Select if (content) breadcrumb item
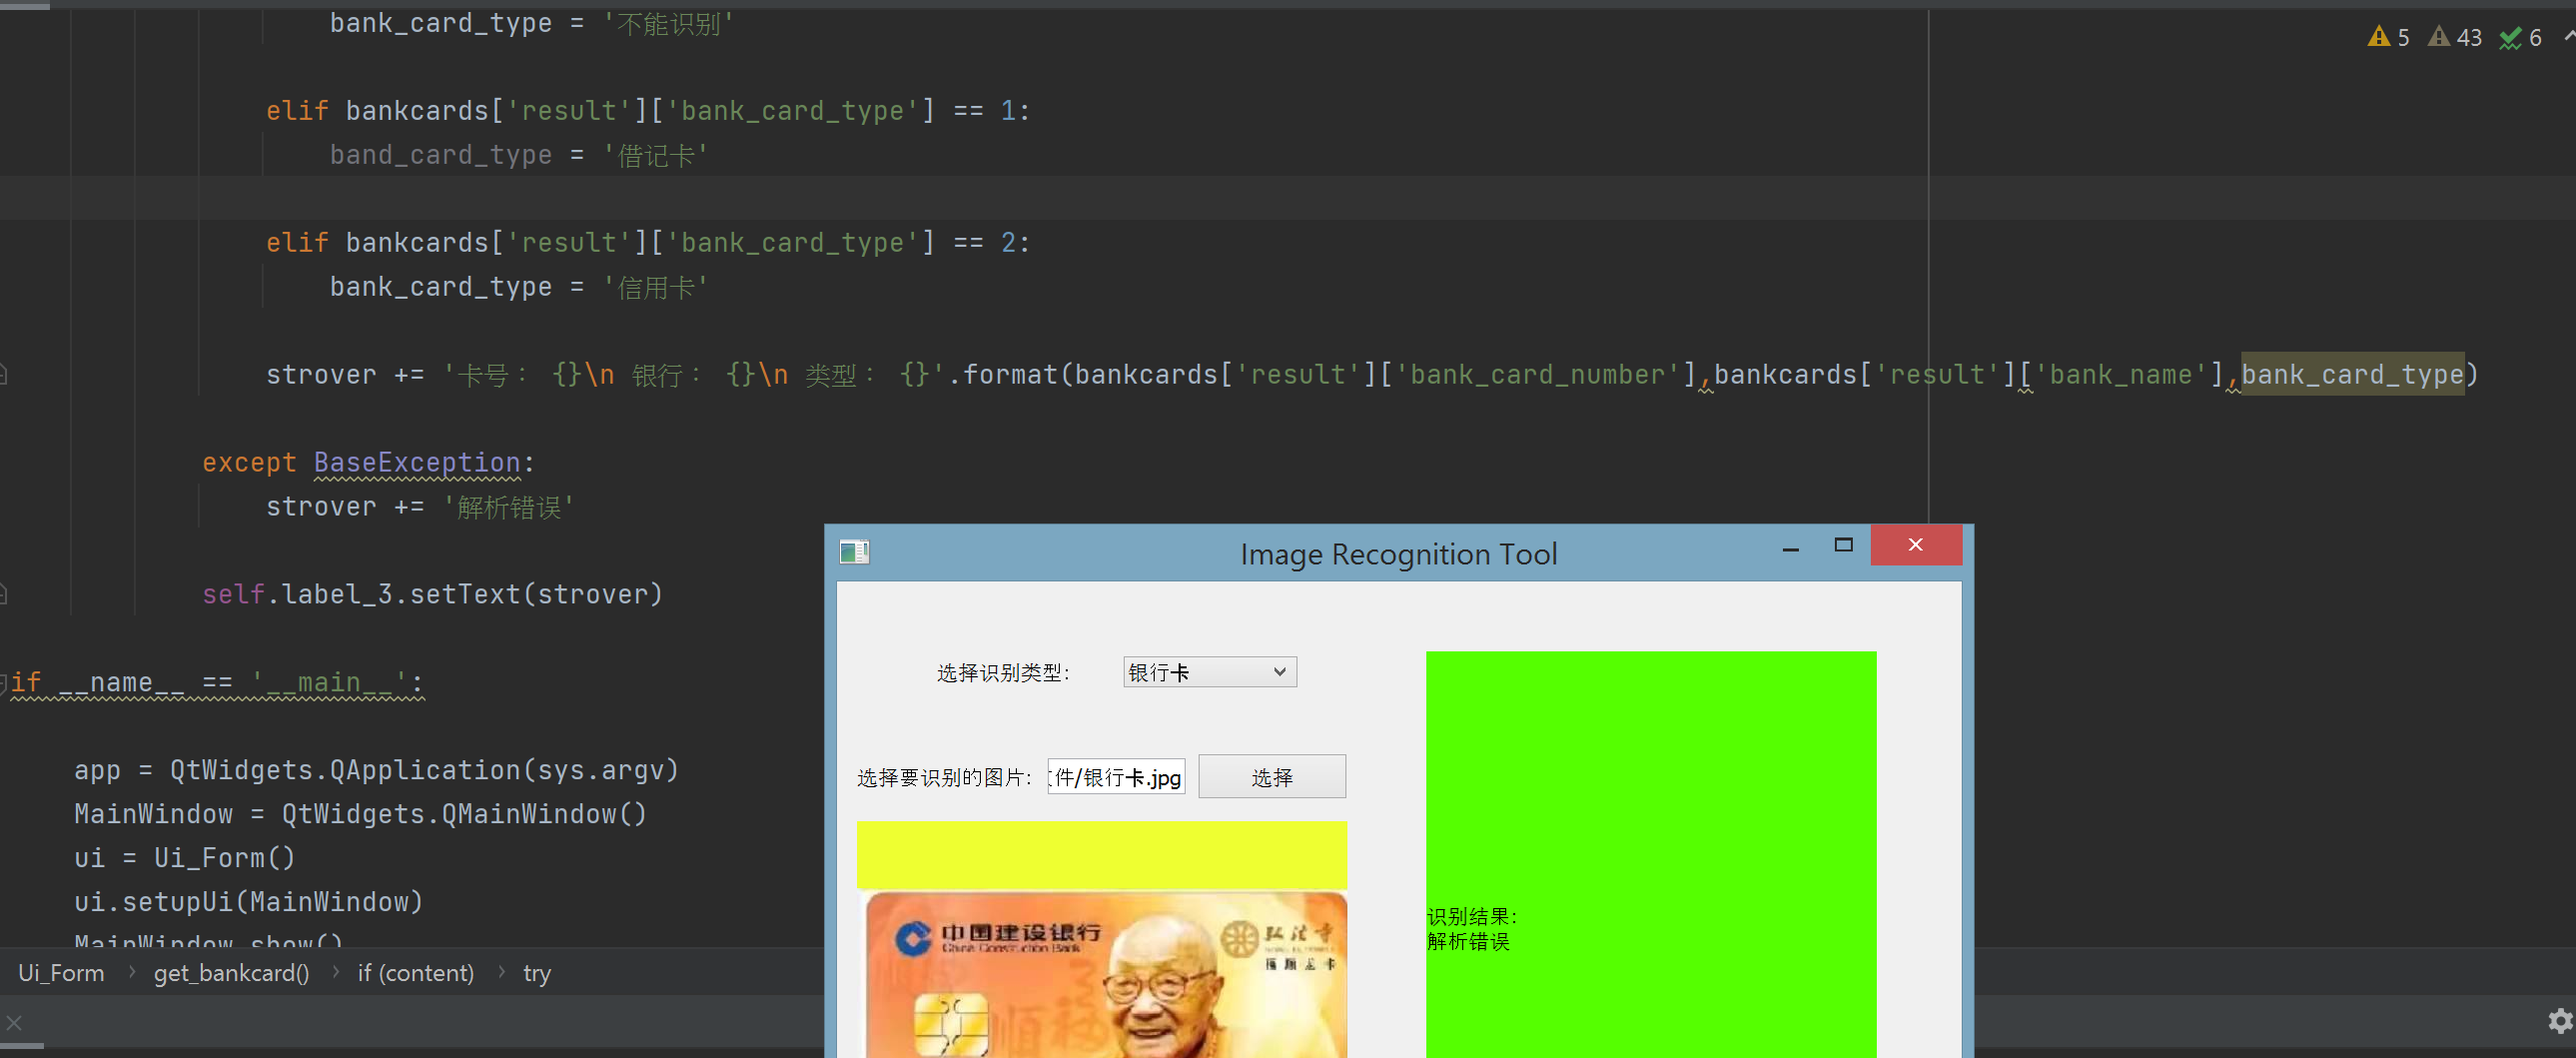 pyautogui.click(x=416, y=973)
